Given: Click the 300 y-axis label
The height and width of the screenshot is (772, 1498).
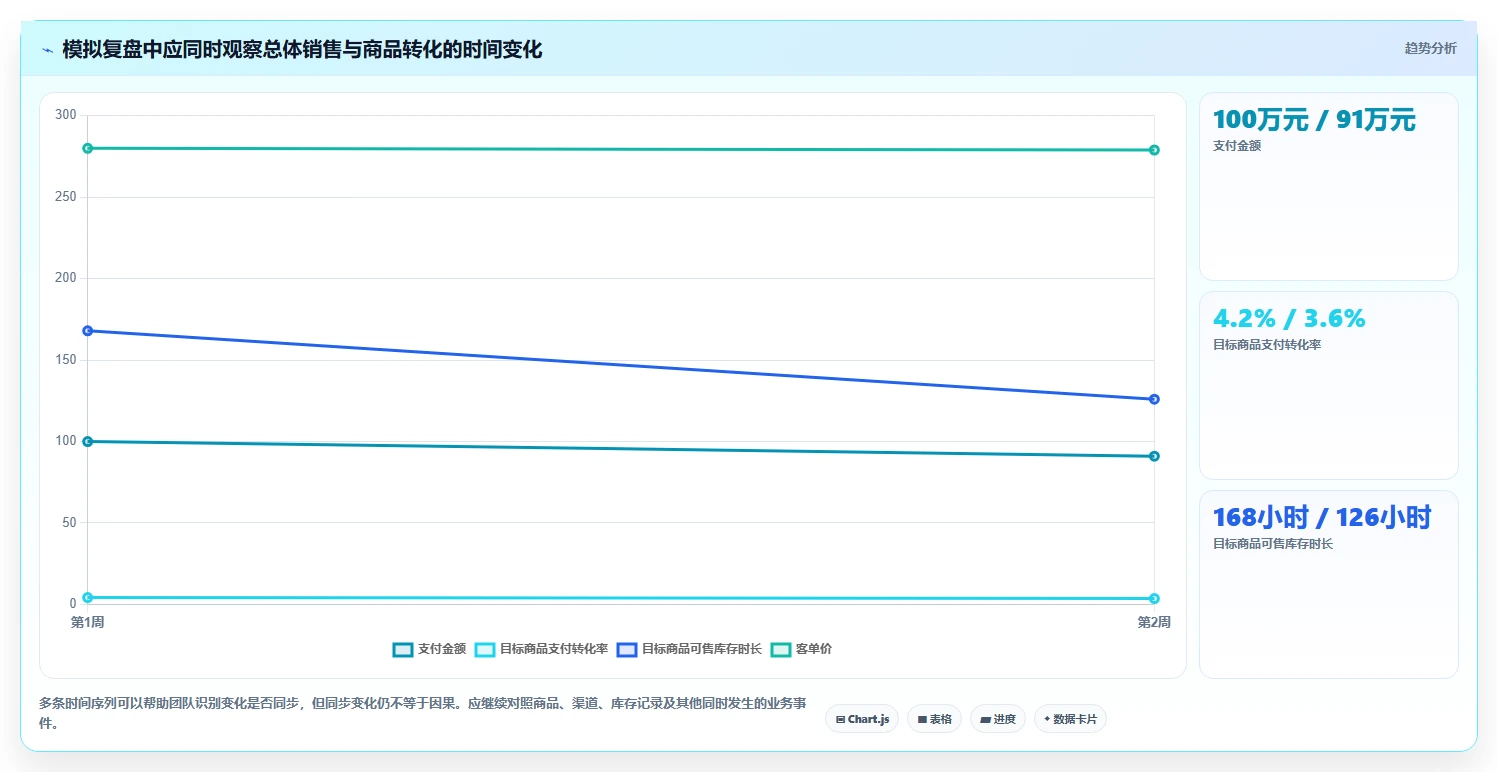Looking at the screenshot, I should pyautogui.click(x=66, y=115).
